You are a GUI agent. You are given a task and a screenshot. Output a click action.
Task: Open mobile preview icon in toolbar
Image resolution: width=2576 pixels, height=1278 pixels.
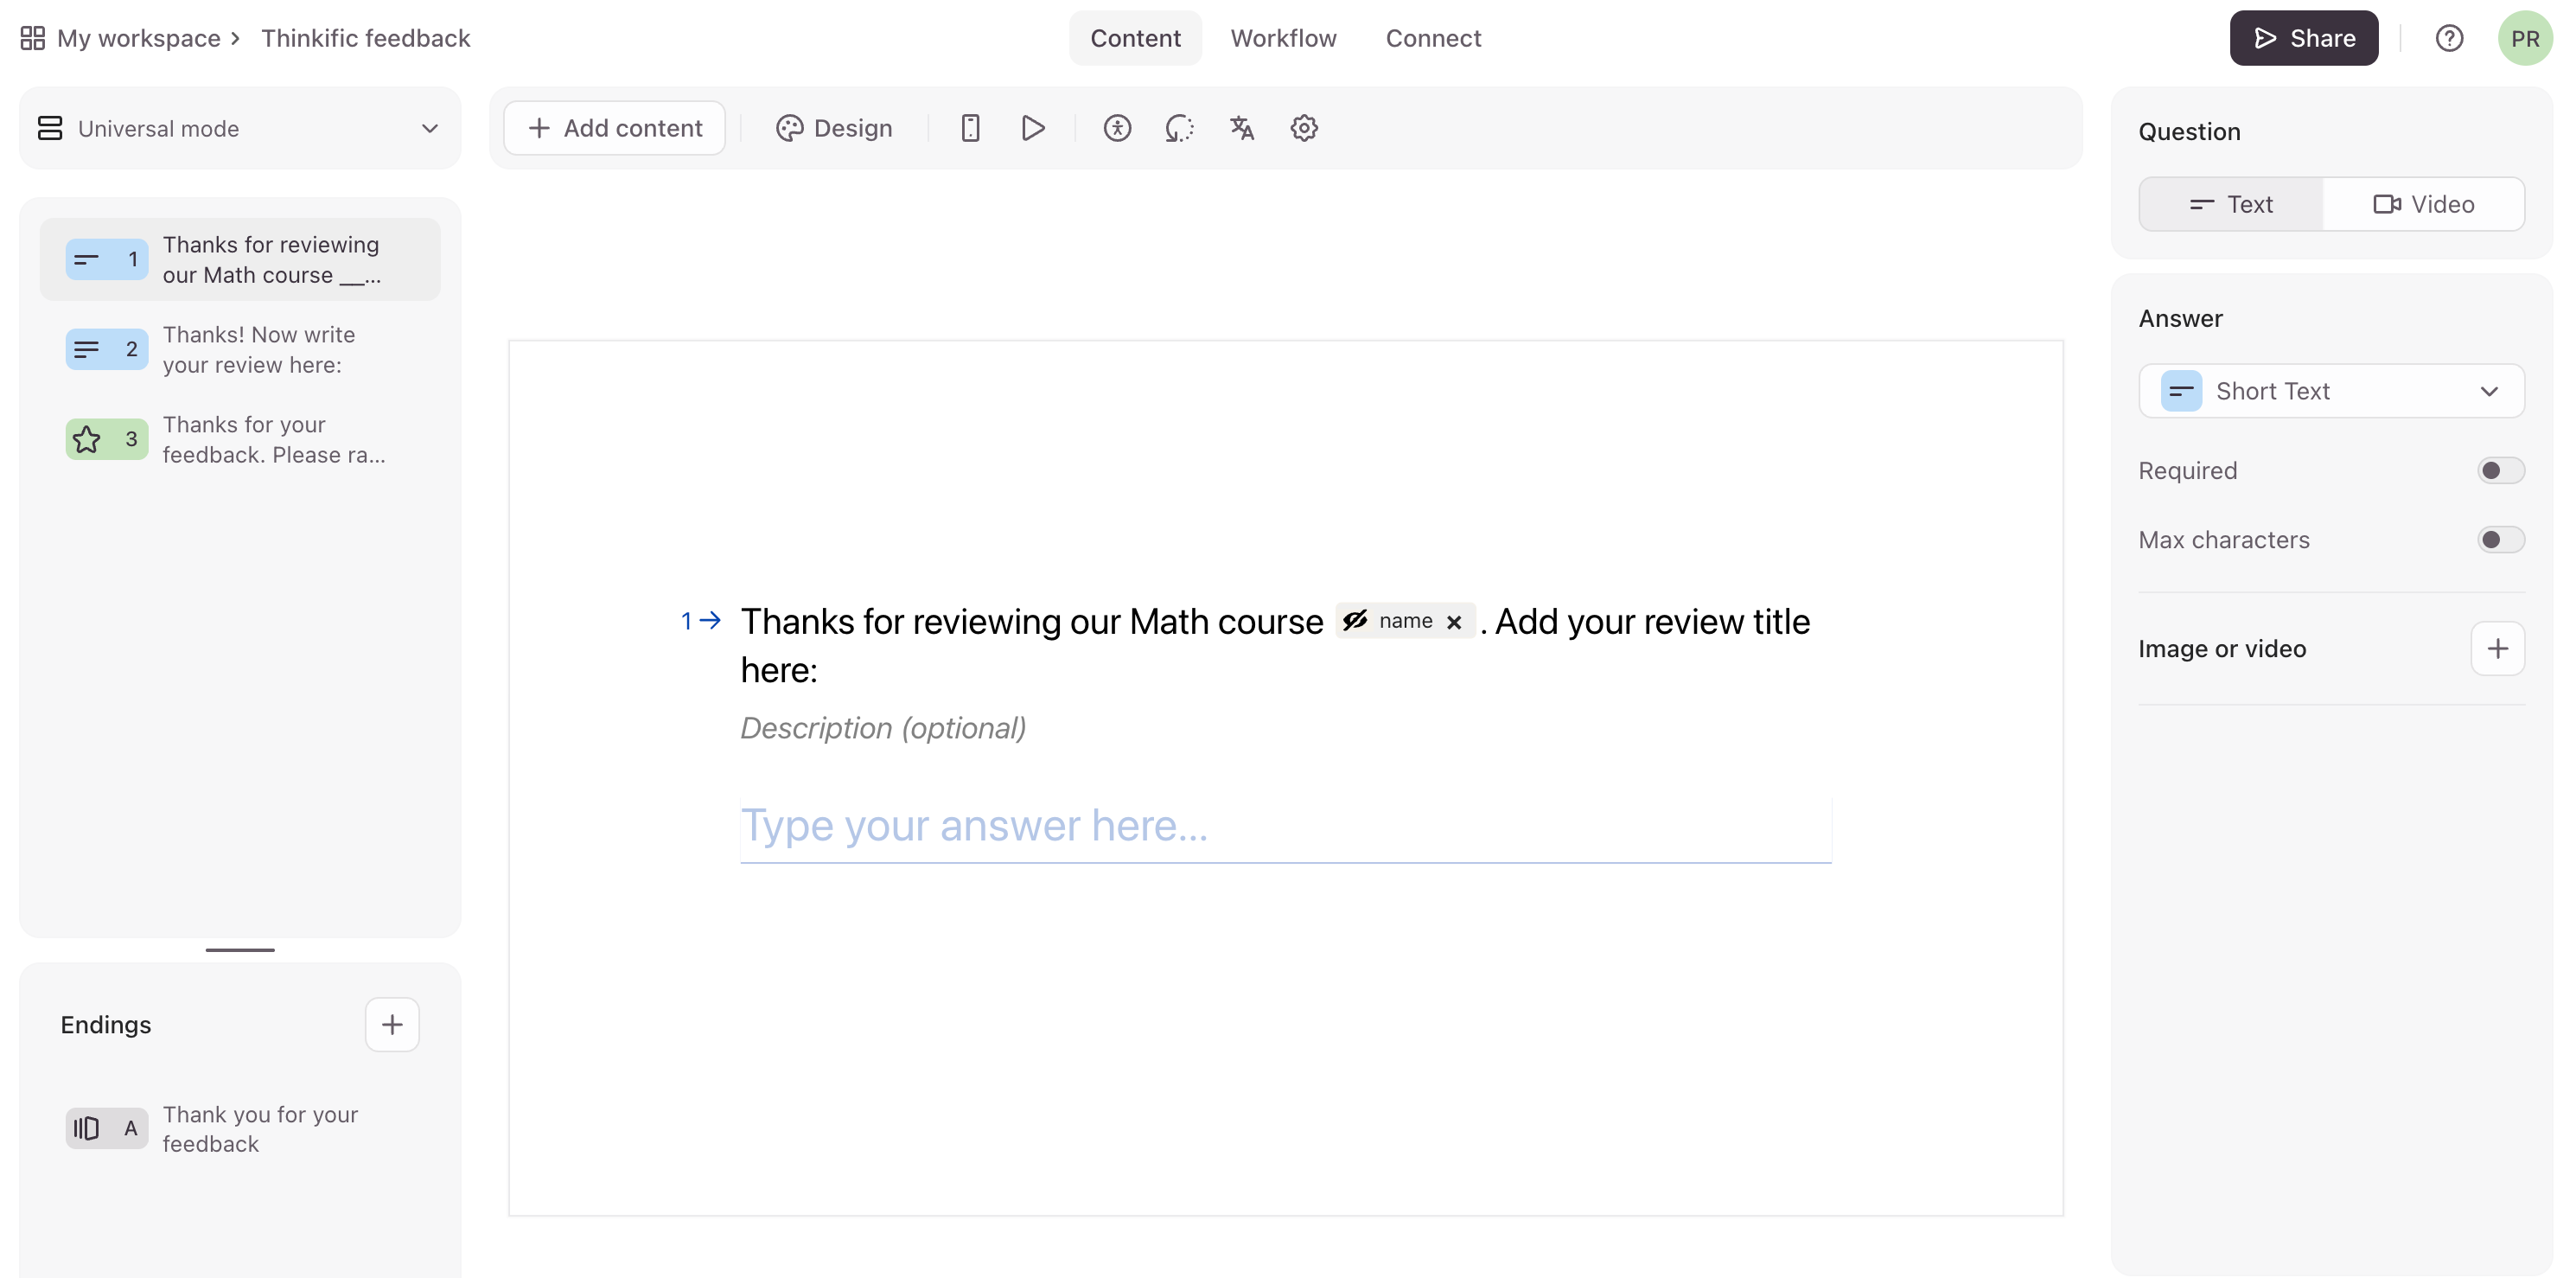point(969,128)
